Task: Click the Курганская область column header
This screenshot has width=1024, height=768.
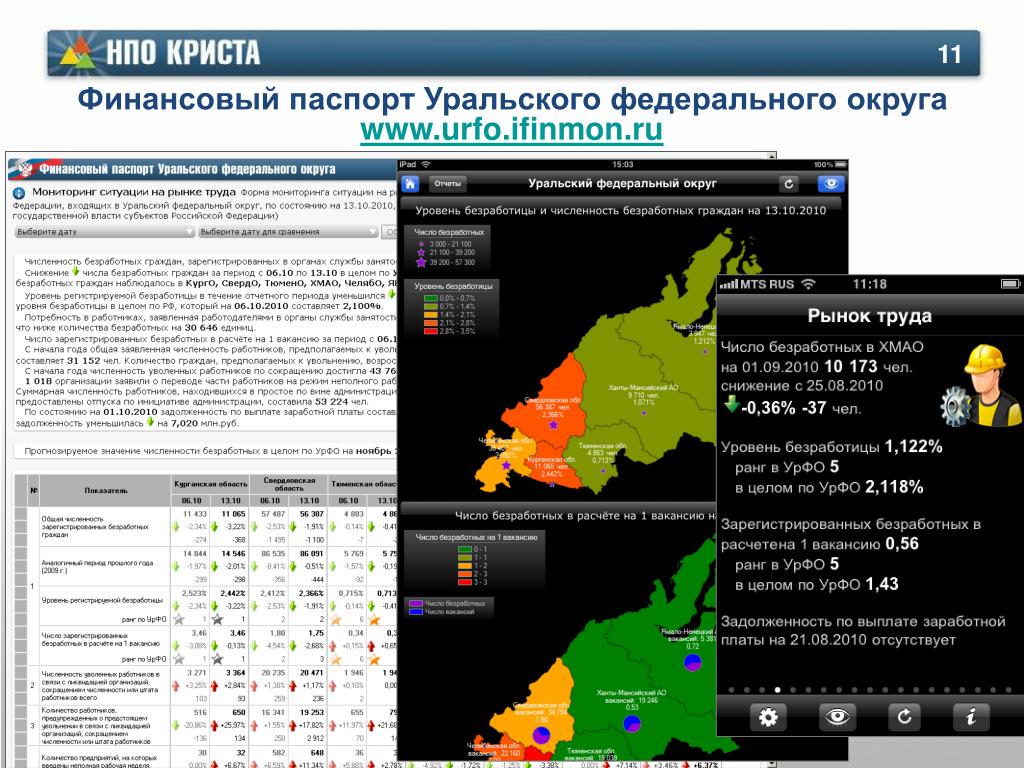Action: (x=210, y=485)
